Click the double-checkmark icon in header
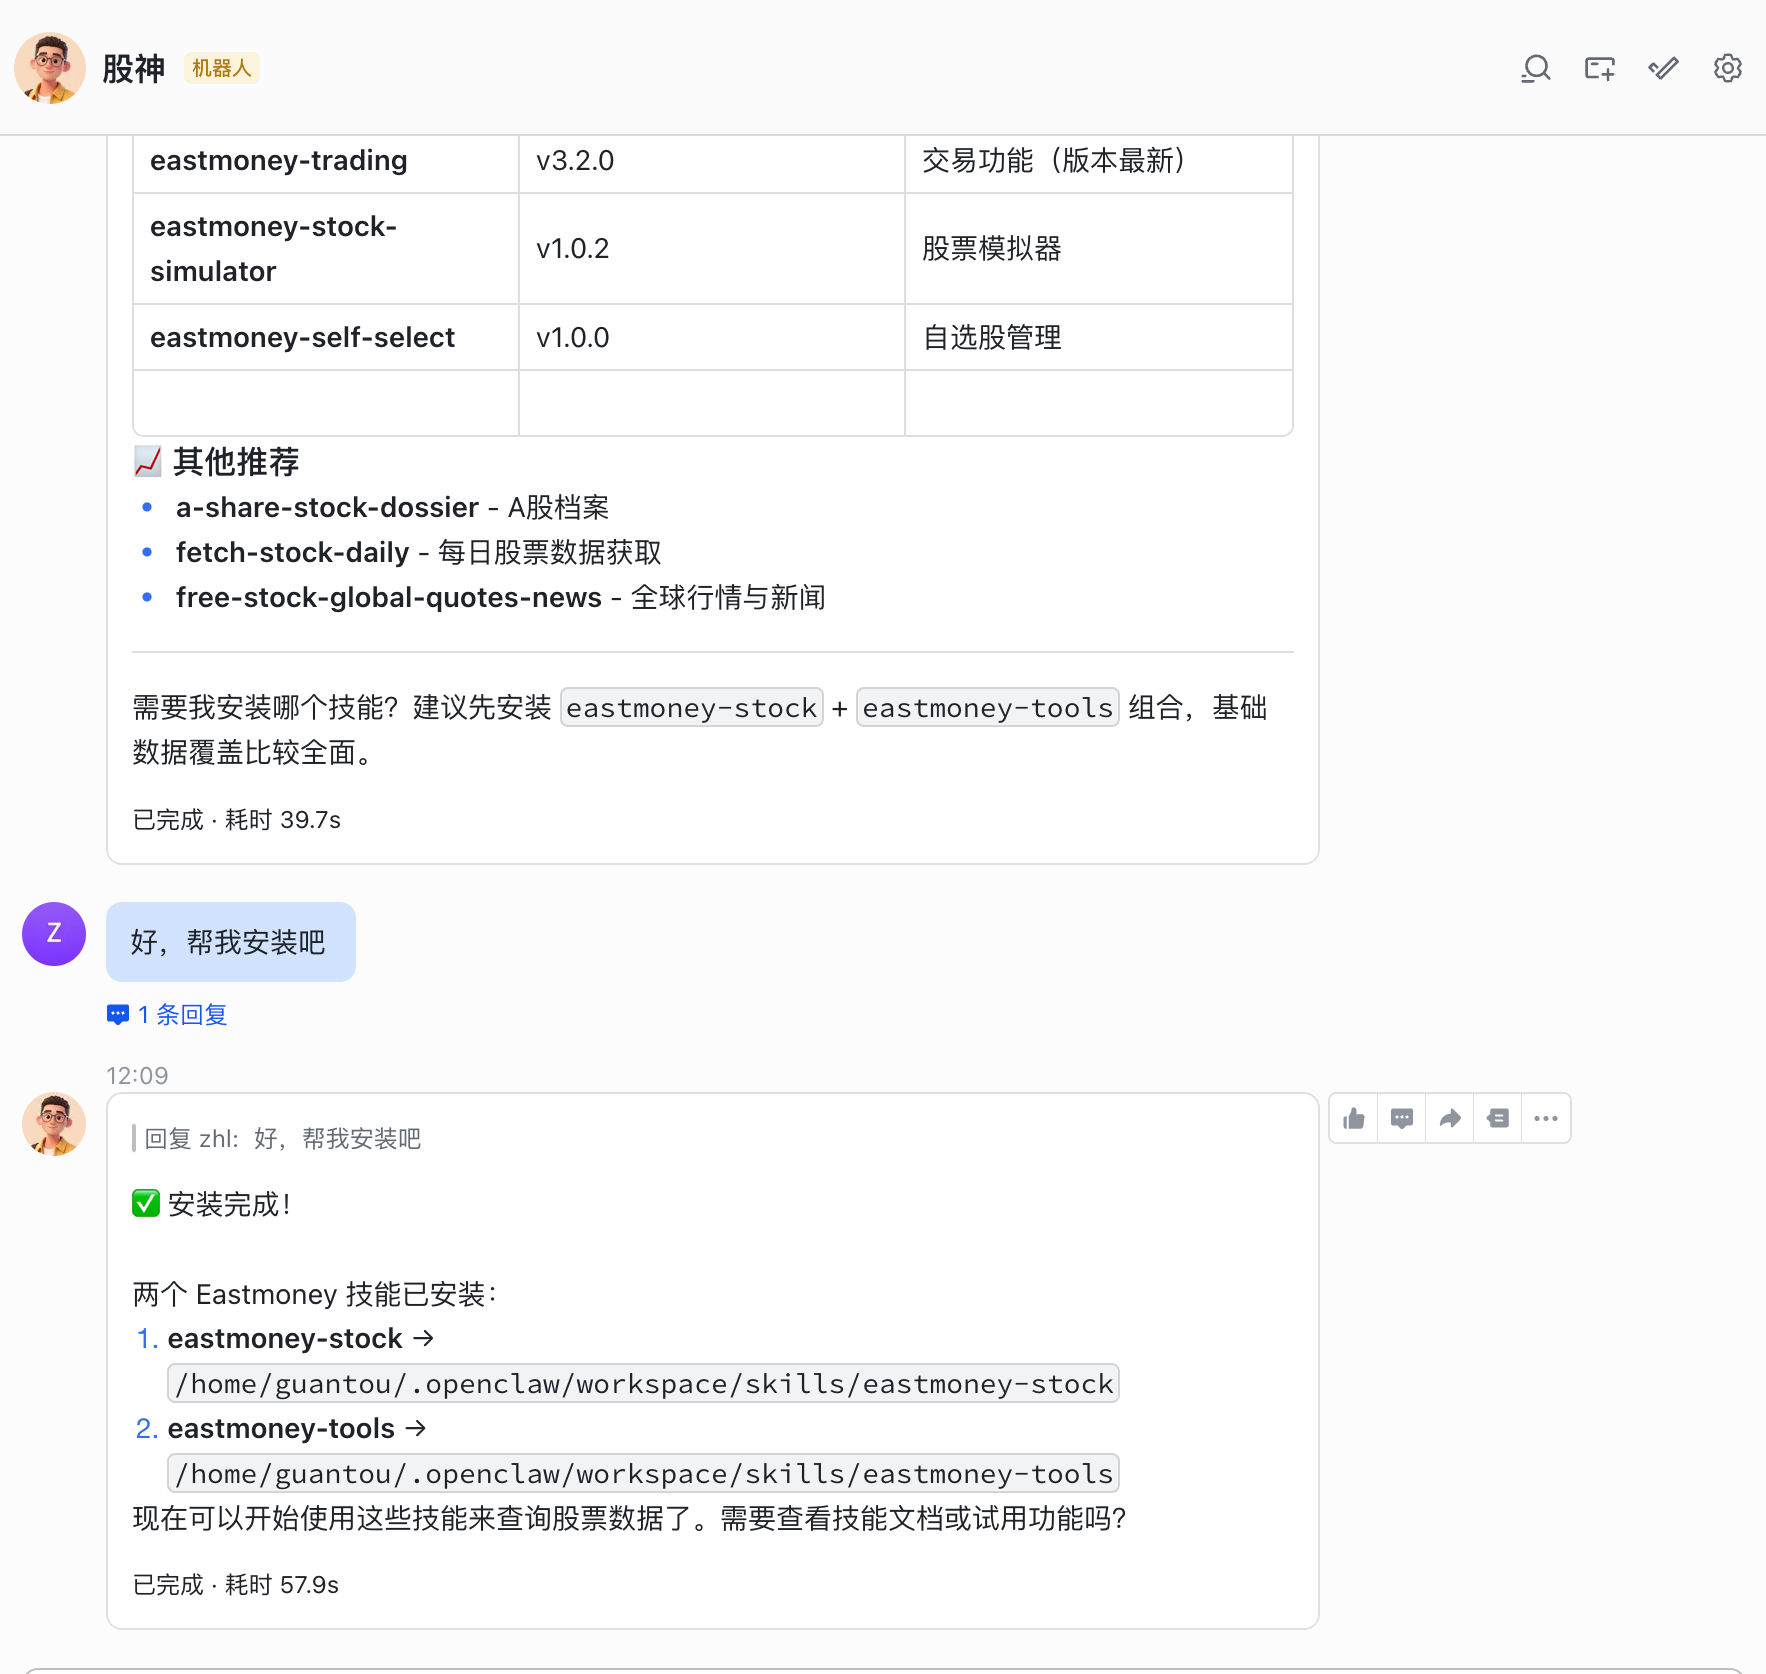This screenshot has width=1766, height=1674. click(1663, 68)
